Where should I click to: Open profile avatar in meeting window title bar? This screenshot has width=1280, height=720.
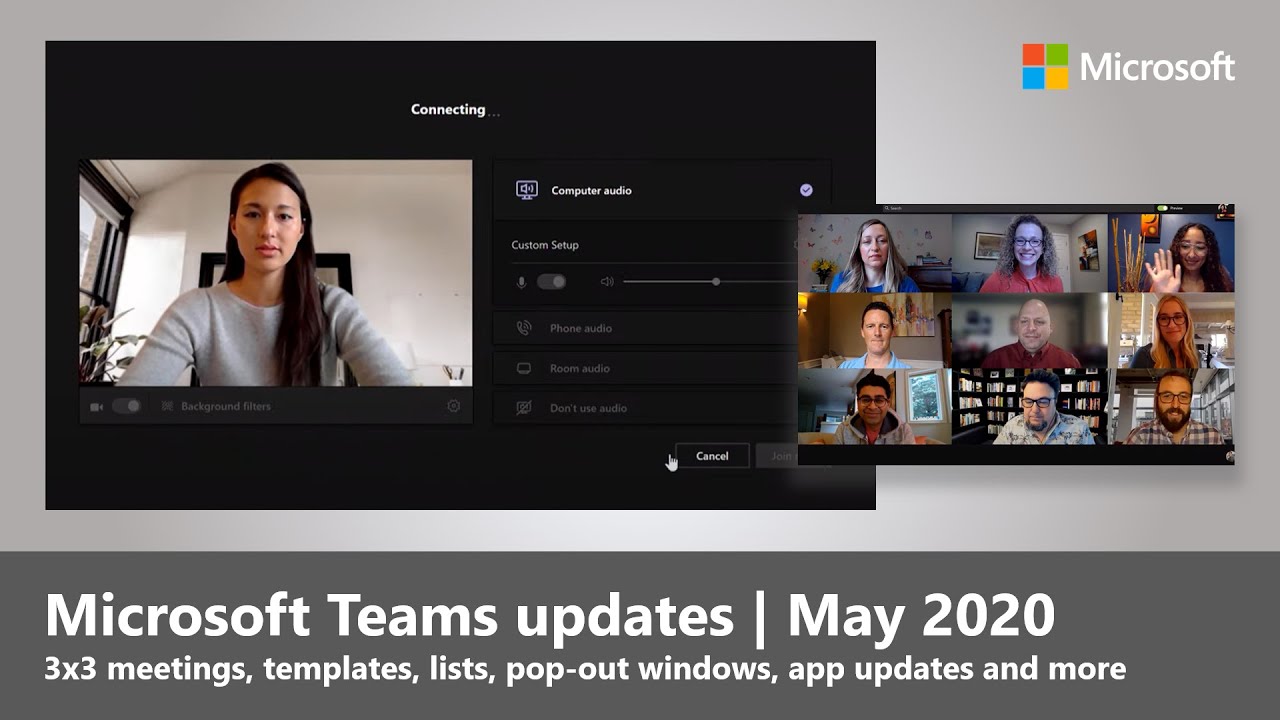[1223, 208]
